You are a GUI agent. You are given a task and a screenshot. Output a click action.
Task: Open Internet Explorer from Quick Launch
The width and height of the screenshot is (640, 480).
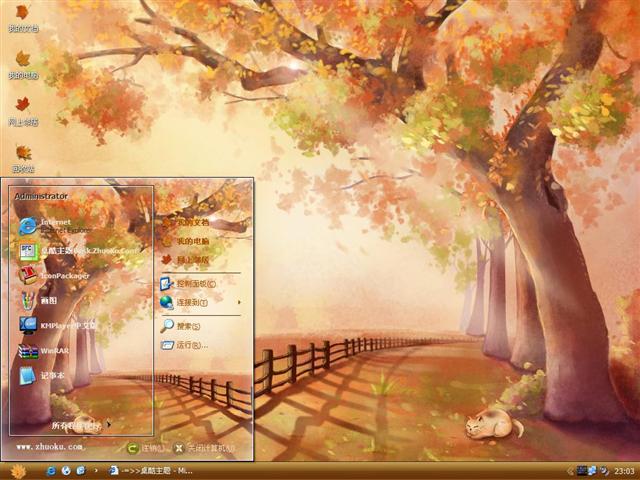[x=51, y=471]
